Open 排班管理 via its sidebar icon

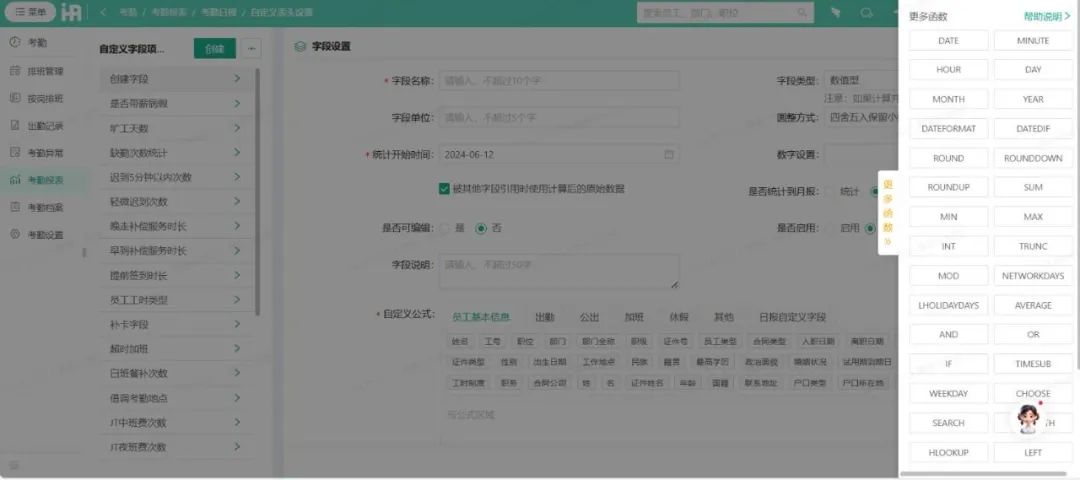15,71
